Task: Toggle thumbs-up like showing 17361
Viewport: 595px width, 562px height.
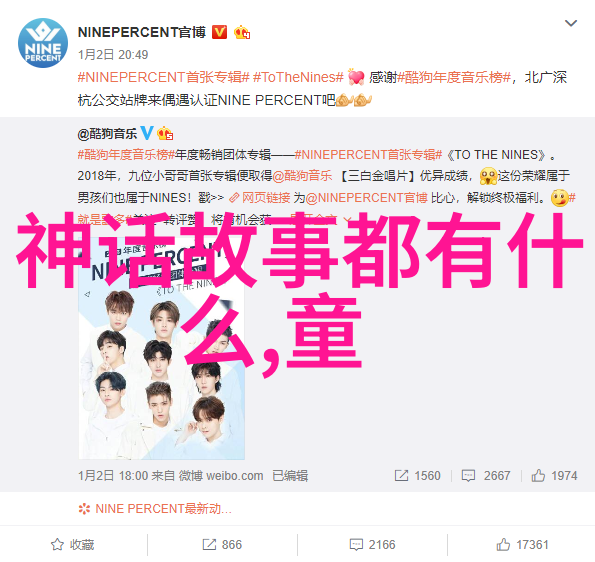Action: (x=523, y=545)
